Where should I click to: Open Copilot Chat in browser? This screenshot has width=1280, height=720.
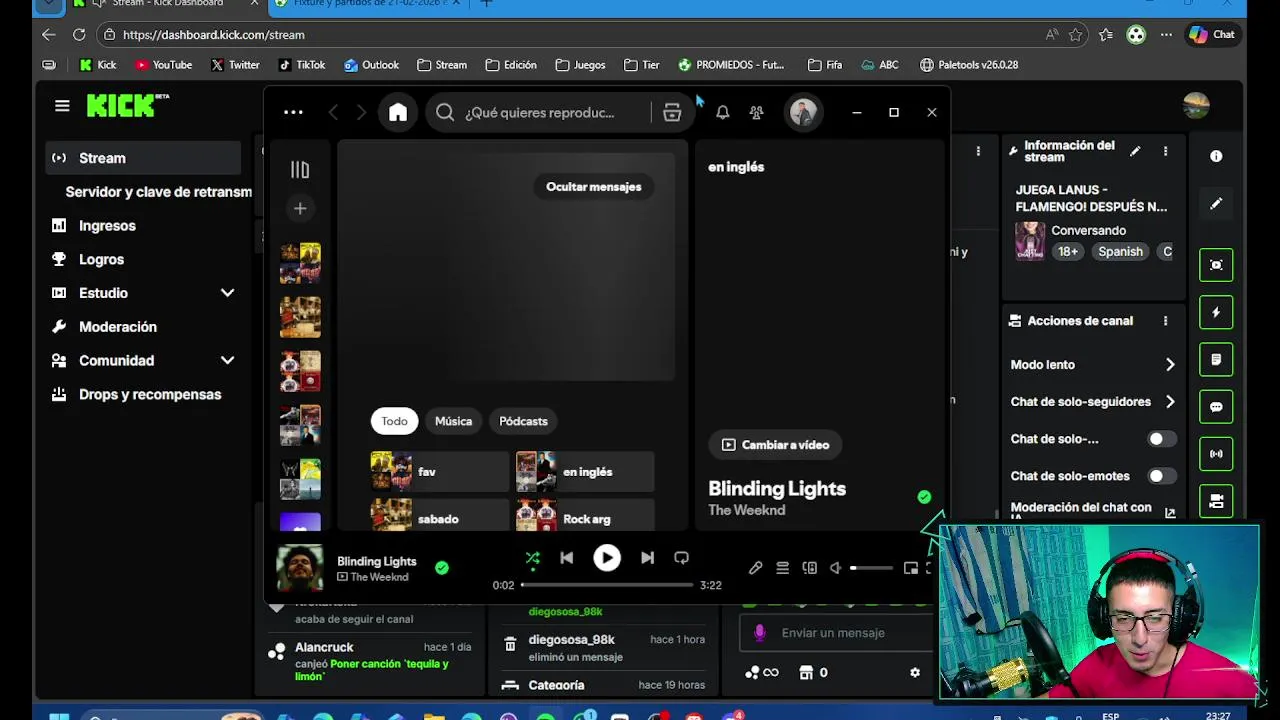1212,34
